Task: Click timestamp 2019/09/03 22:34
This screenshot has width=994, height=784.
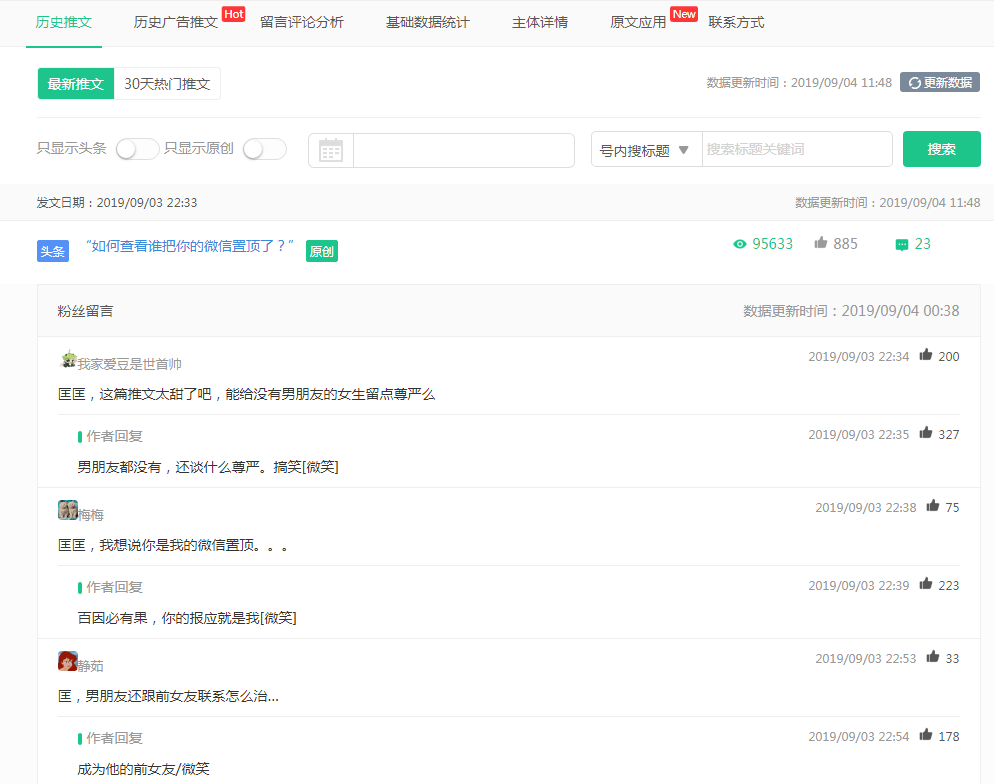Action: [x=858, y=356]
